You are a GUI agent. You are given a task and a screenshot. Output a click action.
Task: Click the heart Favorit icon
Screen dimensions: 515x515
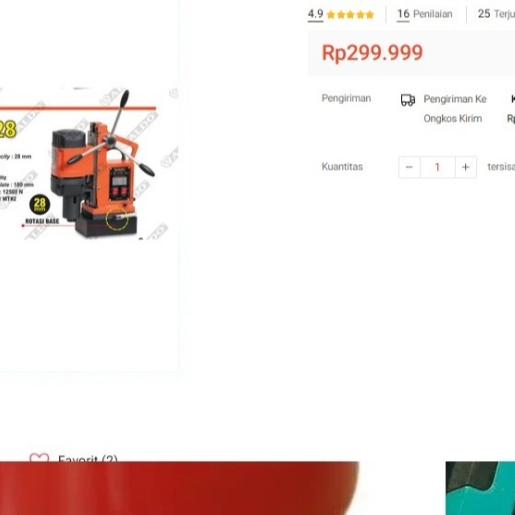pyautogui.click(x=39, y=457)
